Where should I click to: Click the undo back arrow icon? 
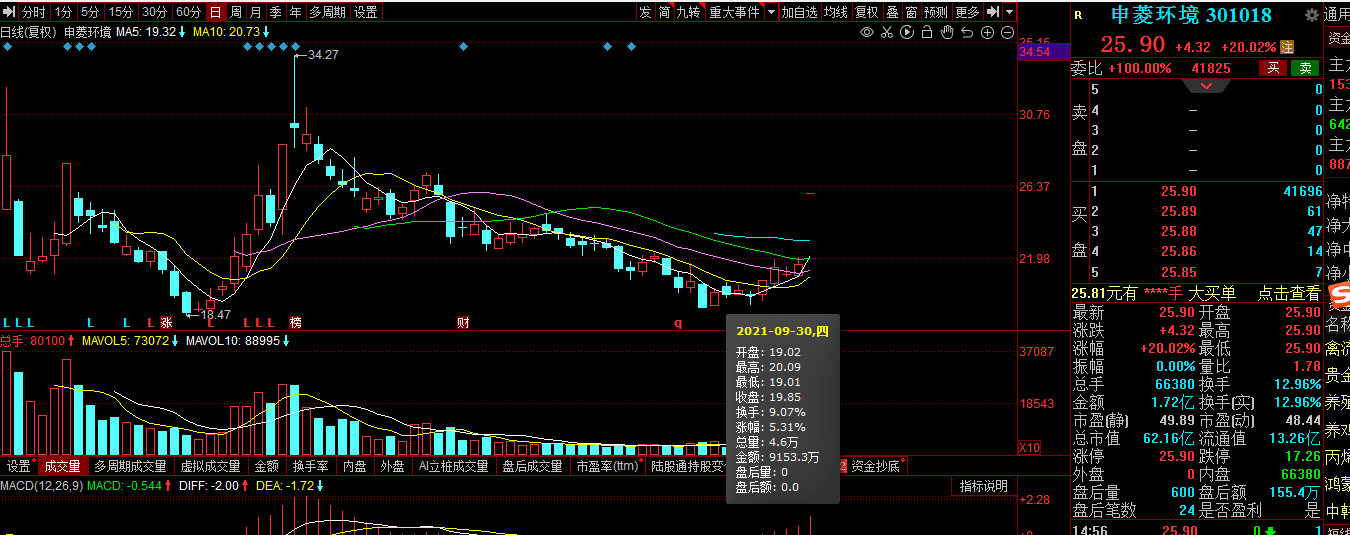[x=966, y=32]
